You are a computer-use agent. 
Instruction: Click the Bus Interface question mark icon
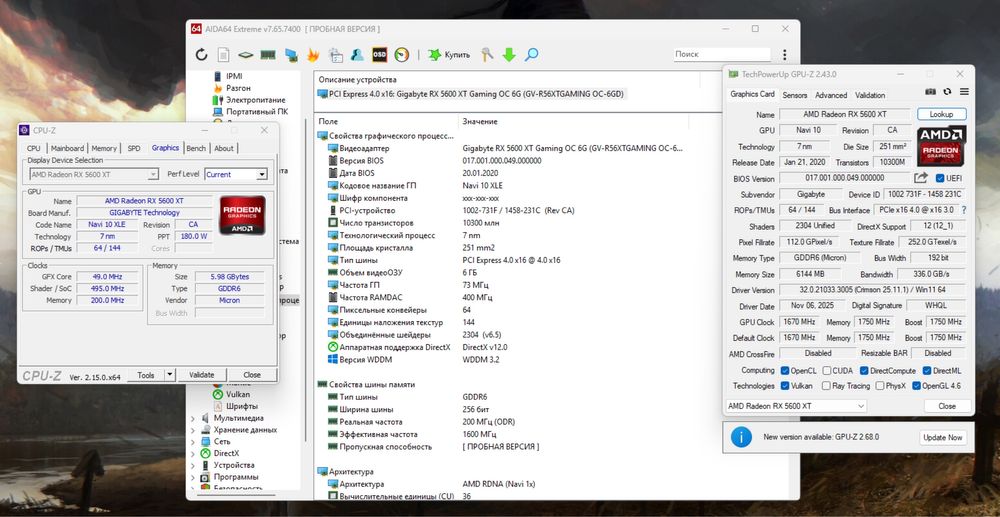tap(964, 210)
